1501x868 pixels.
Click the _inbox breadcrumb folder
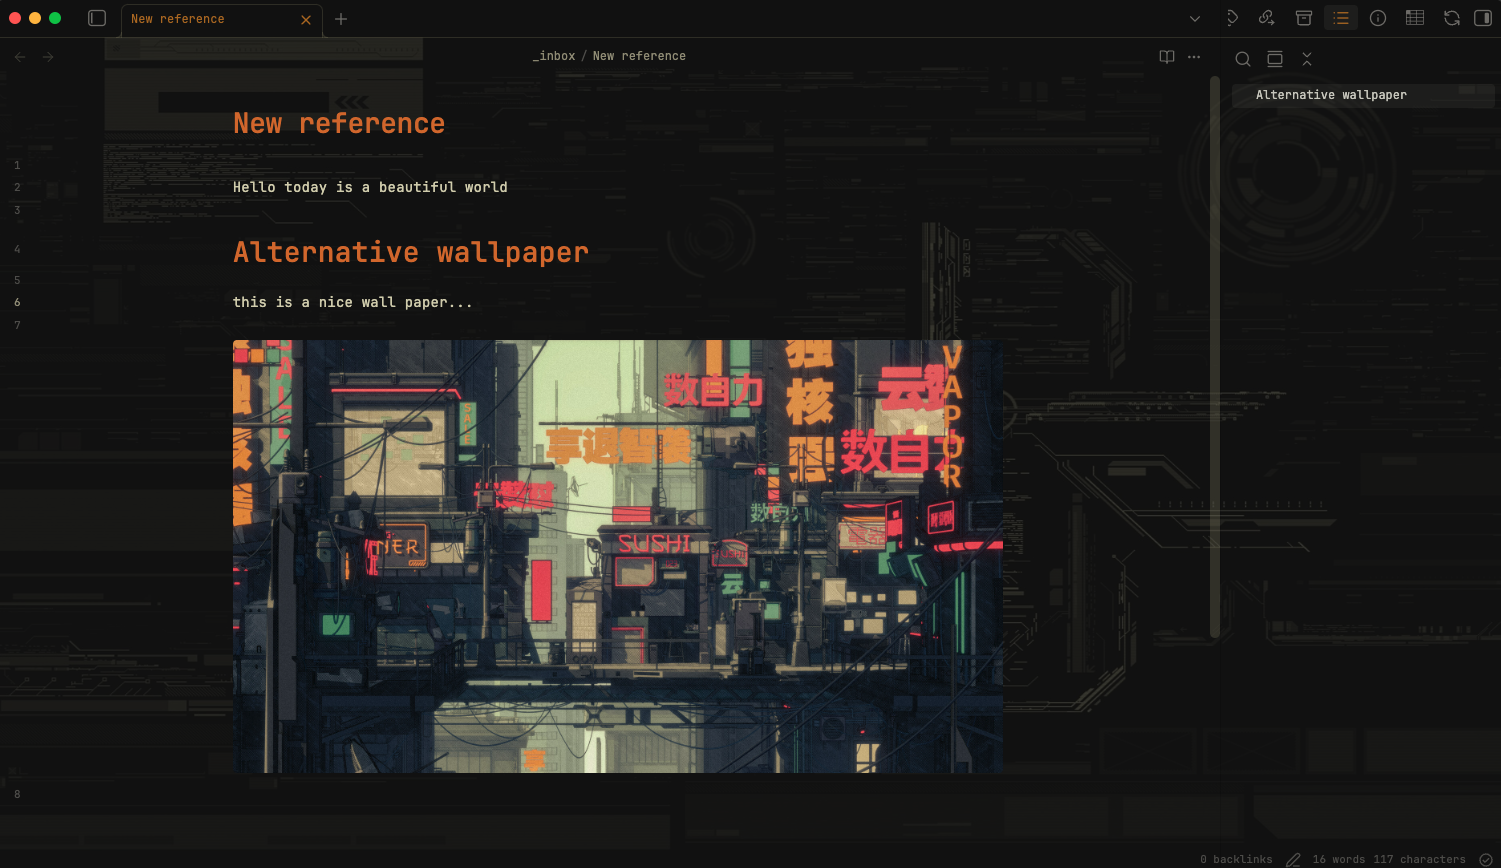click(x=554, y=56)
